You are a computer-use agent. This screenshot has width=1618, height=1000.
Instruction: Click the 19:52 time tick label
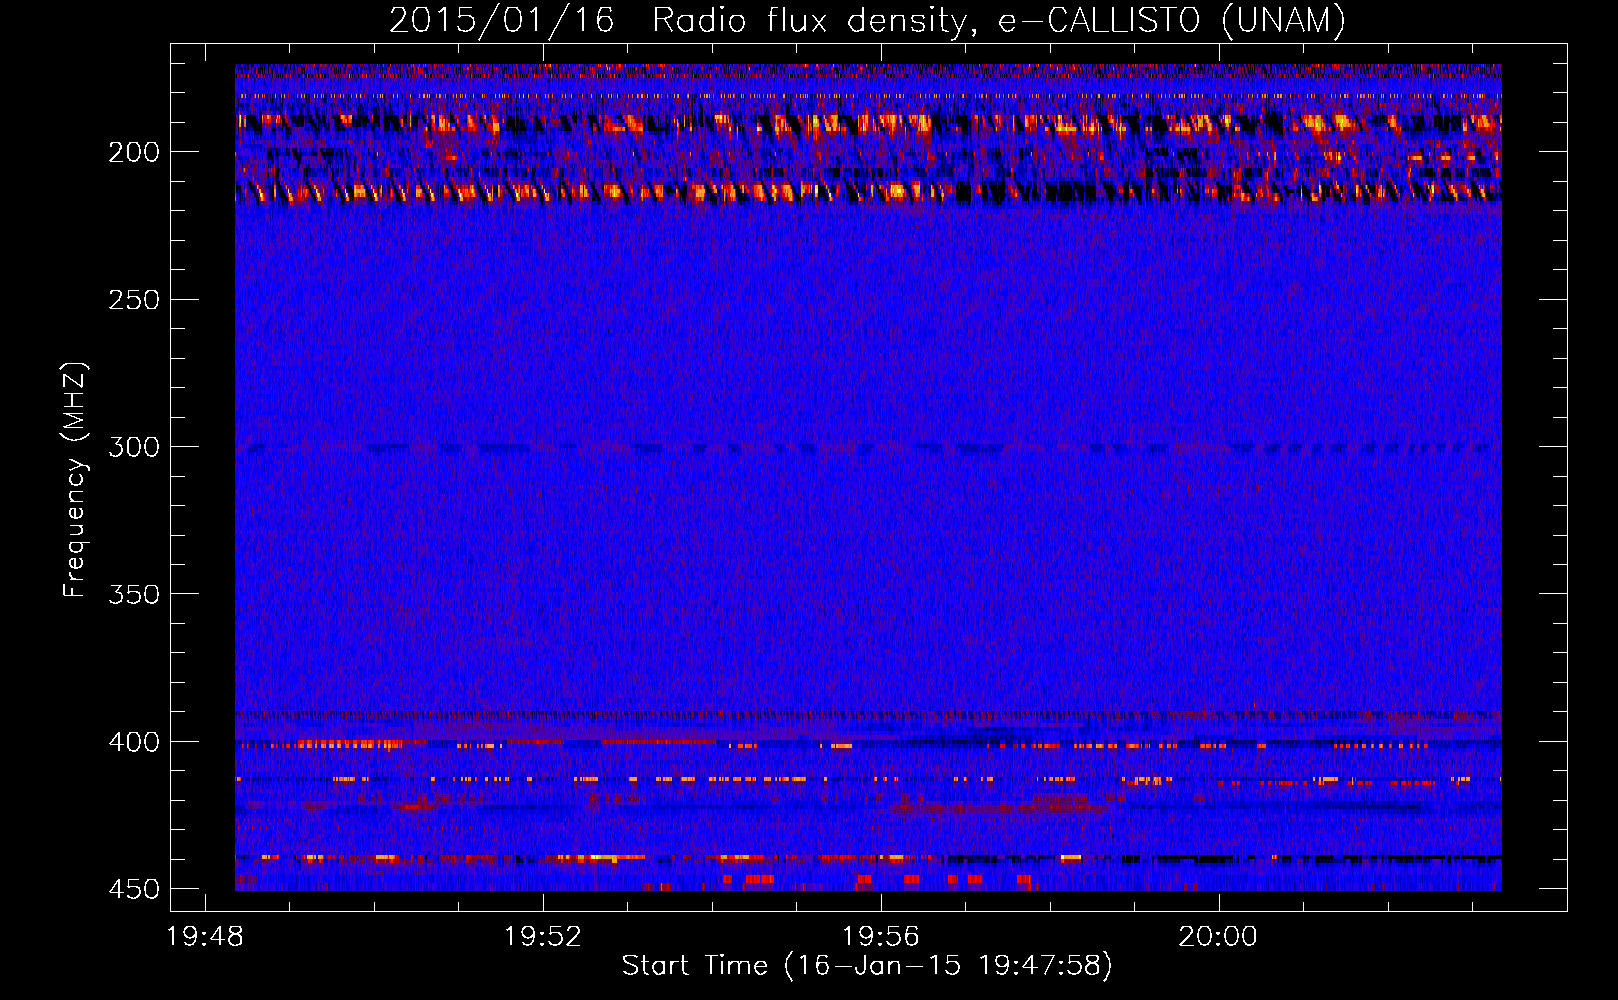coord(543,937)
